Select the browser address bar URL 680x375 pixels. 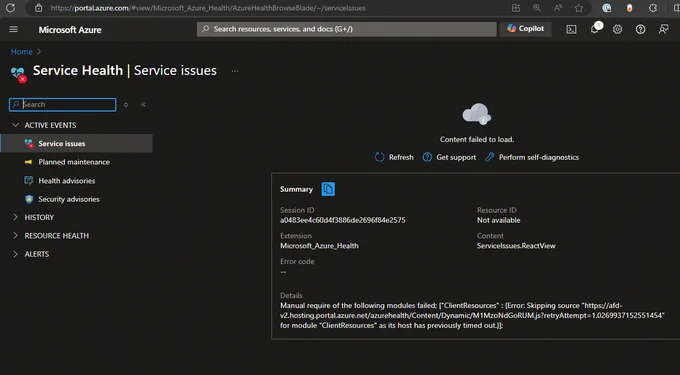point(208,8)
